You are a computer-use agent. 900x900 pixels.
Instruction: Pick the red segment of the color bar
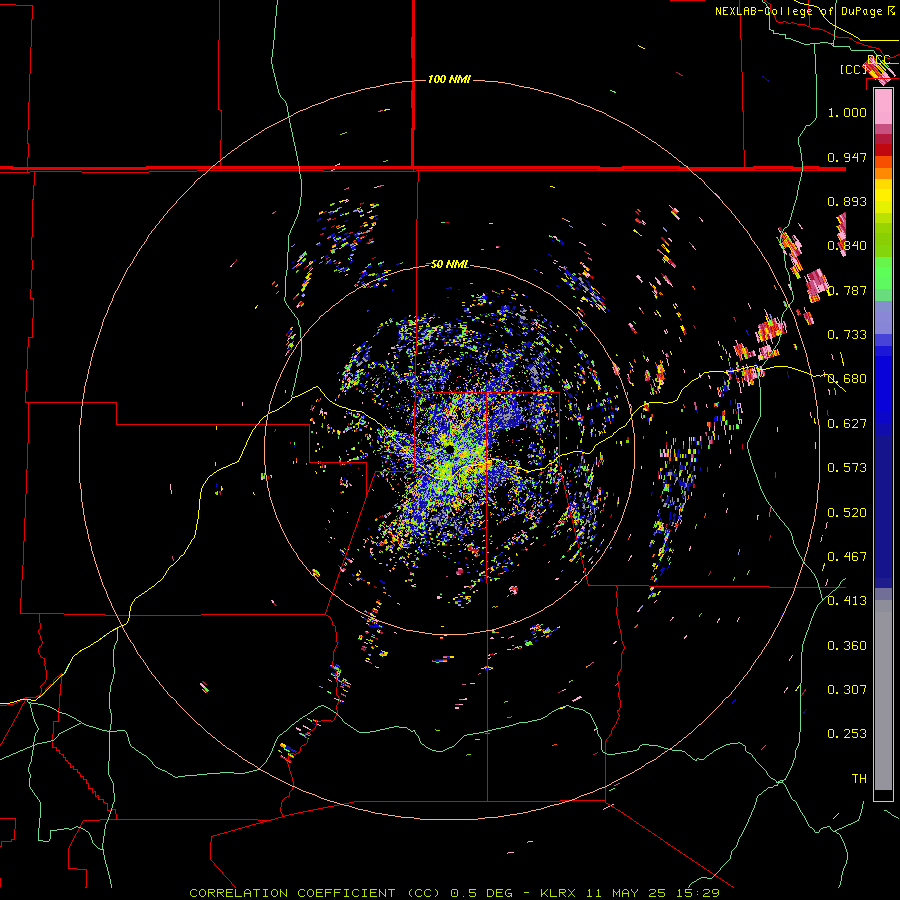point(883,150)
